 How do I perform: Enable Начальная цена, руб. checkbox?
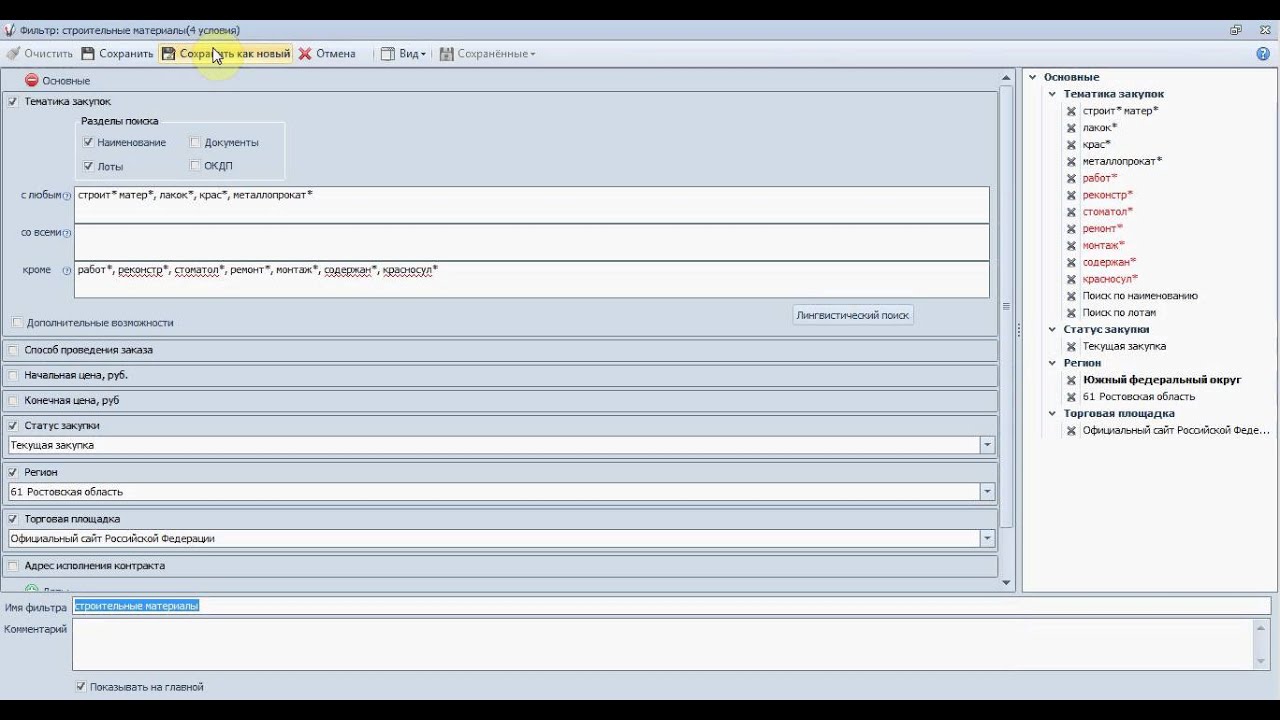click(x=13, y=375)
